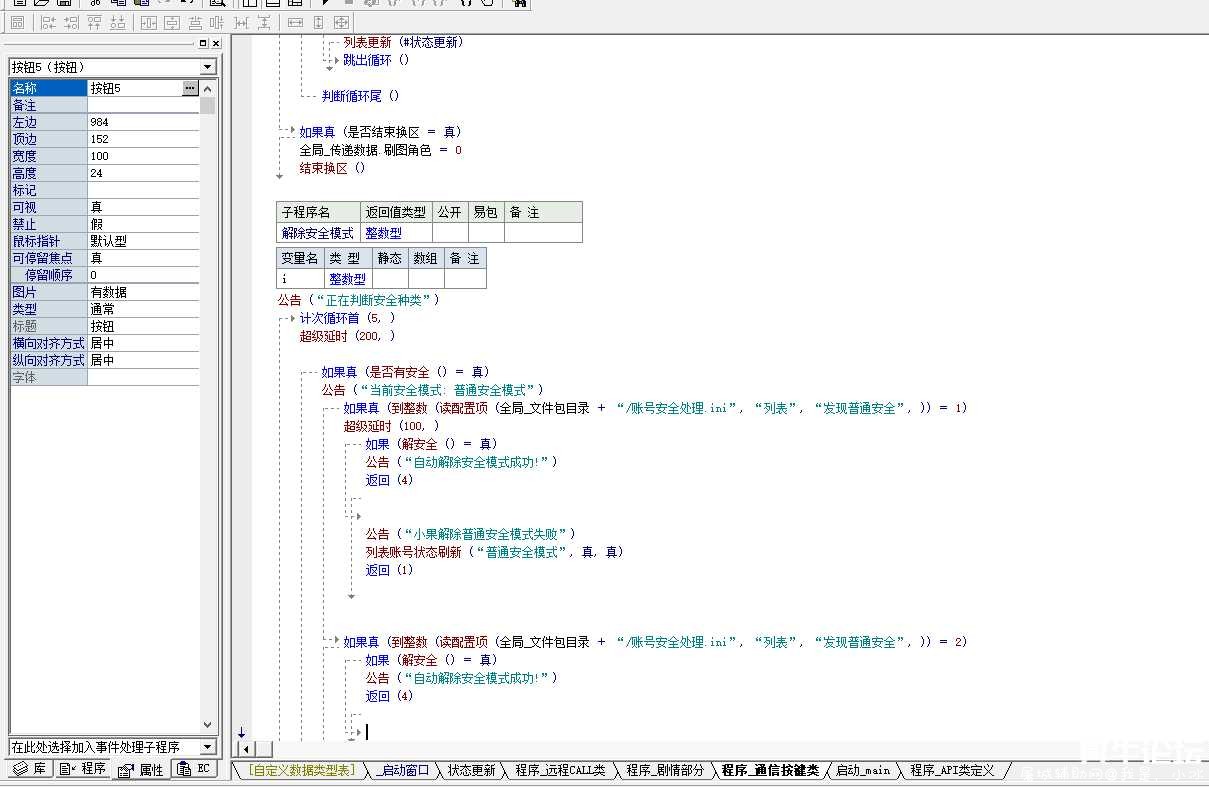Screen dimensions: 1209x787
Task: Click the 可视 property value 真
Action: pos(144,207)
